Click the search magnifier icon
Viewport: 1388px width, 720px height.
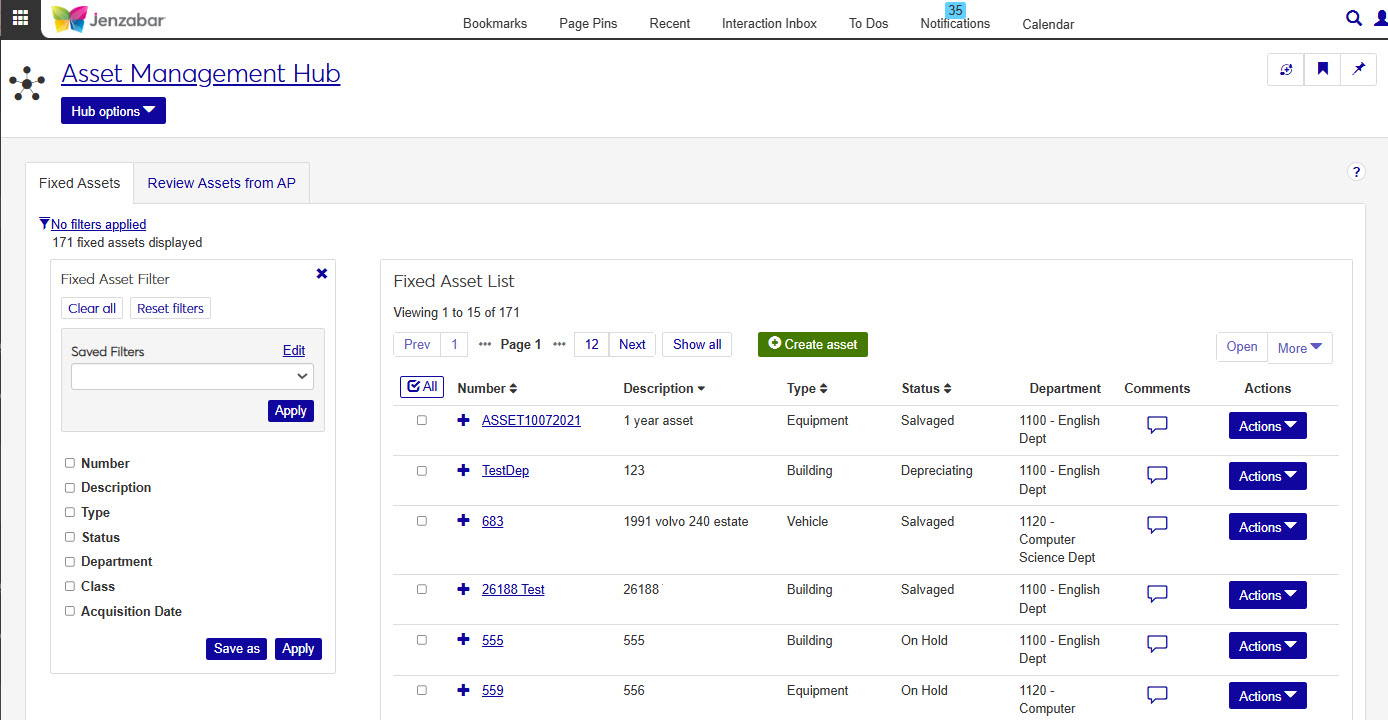1354,18
